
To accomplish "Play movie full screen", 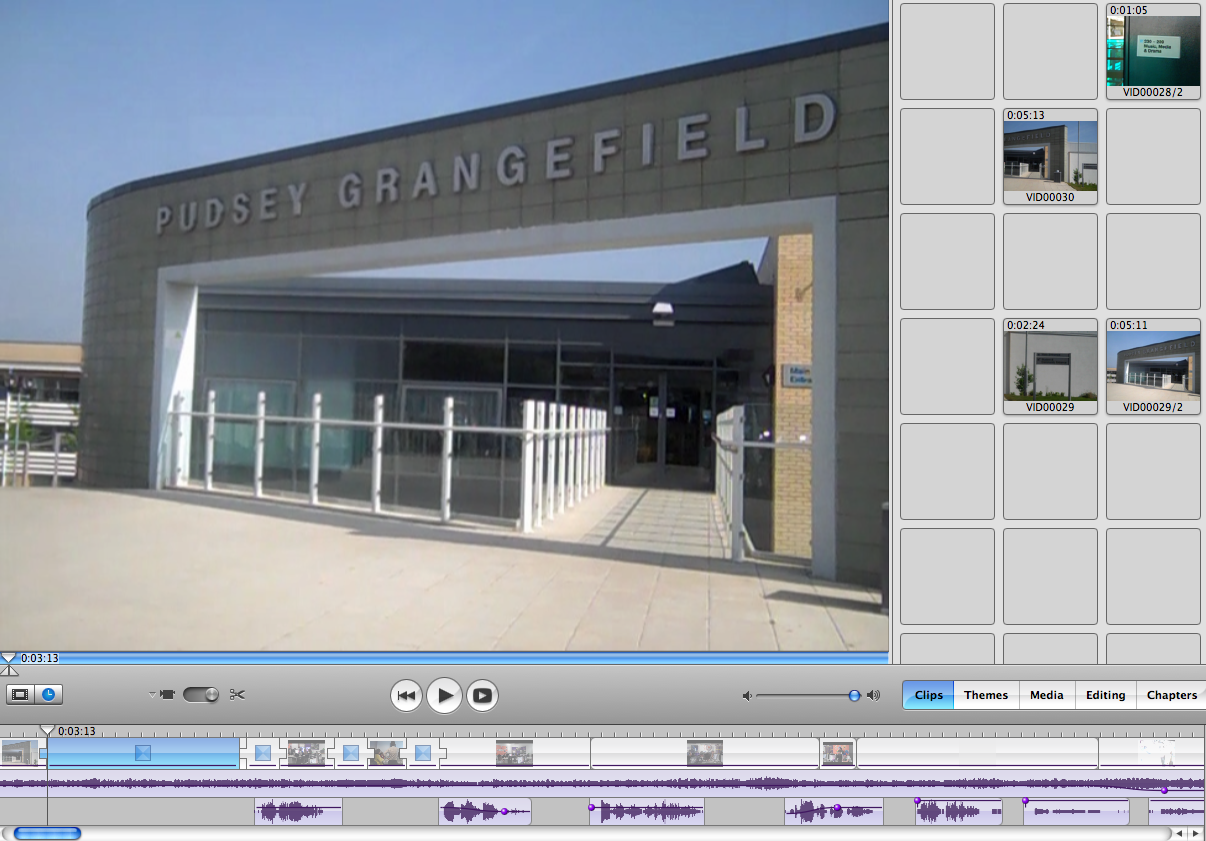I will pyautogui.click(x=482, y=695).
